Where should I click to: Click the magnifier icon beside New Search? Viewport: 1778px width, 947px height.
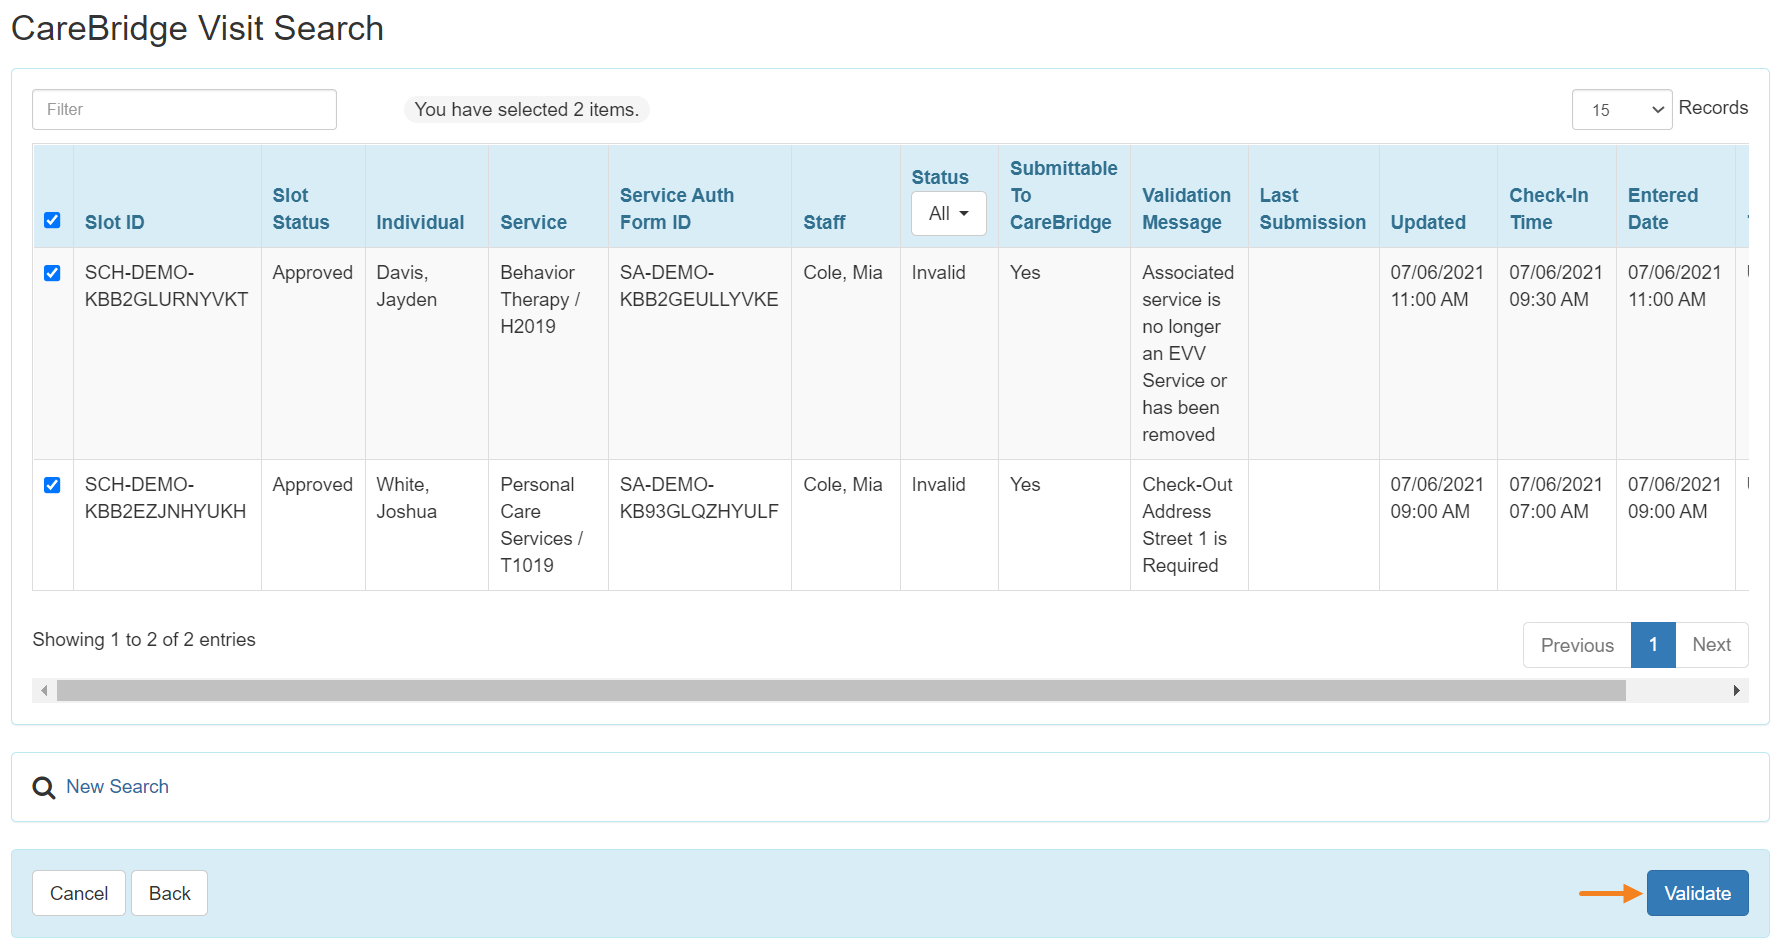[43, 788]
